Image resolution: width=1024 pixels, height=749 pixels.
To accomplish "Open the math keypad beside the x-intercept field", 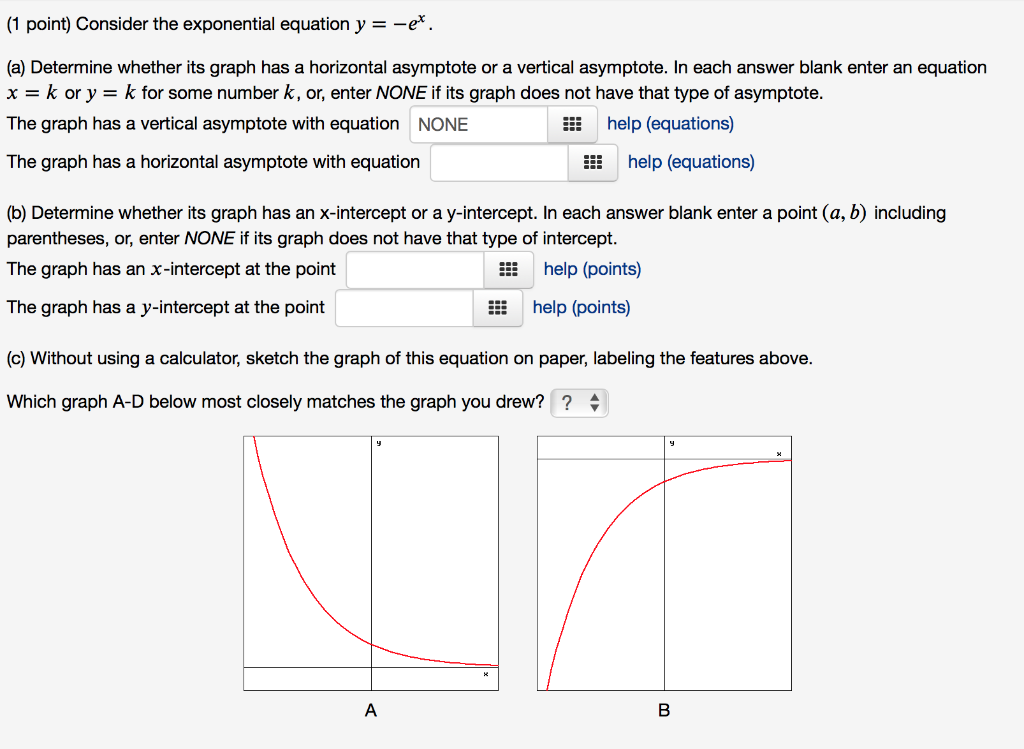I will click(508, 269).
